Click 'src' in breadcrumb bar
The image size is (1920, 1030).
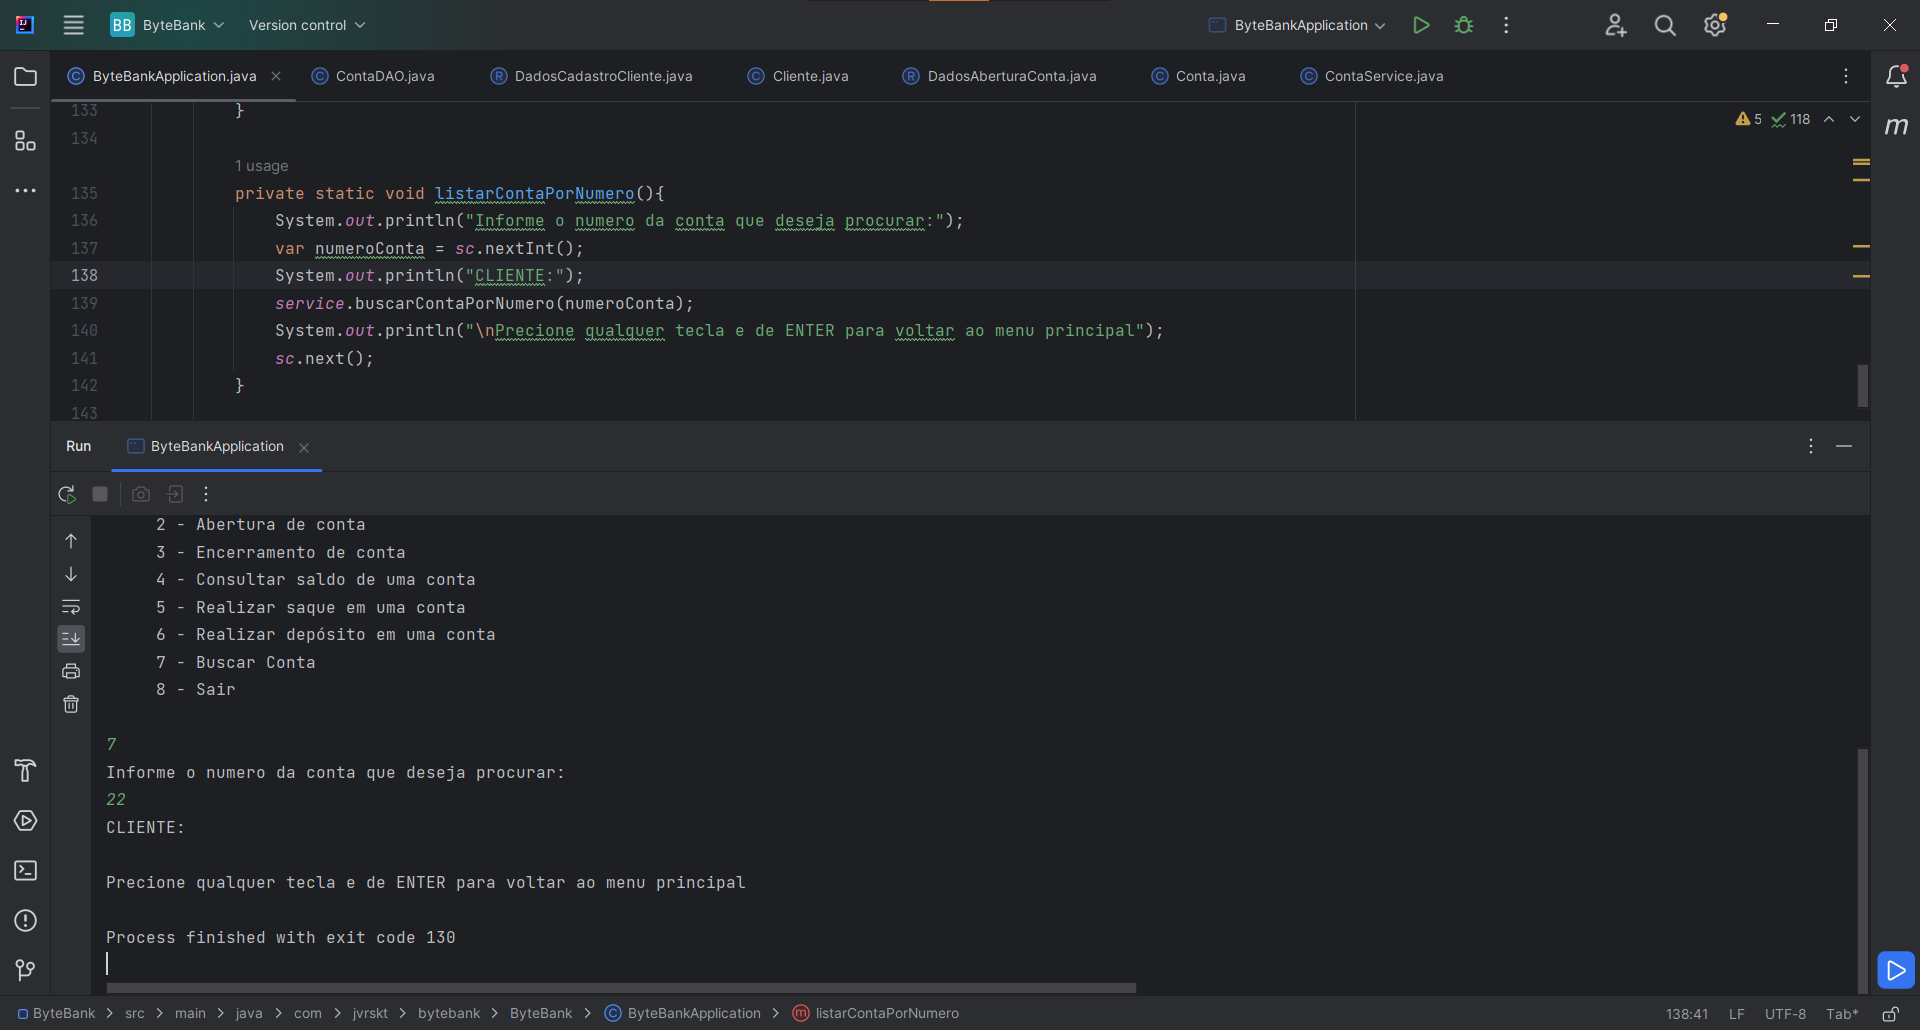coord(135,1014)
